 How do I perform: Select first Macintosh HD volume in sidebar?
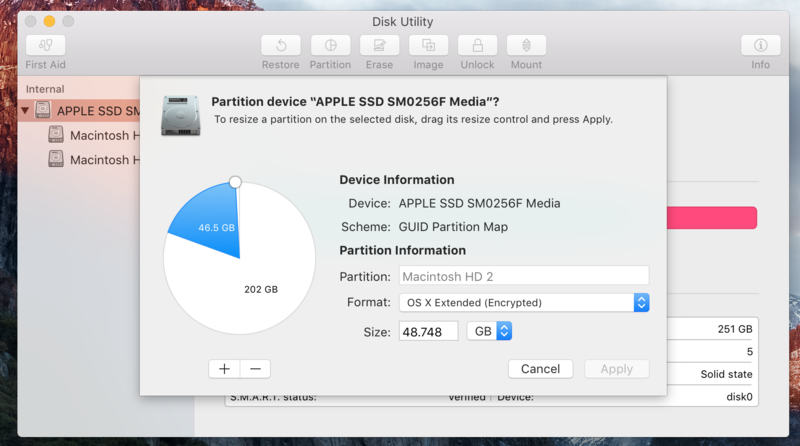pyautogui.click(x=93, y=135)
